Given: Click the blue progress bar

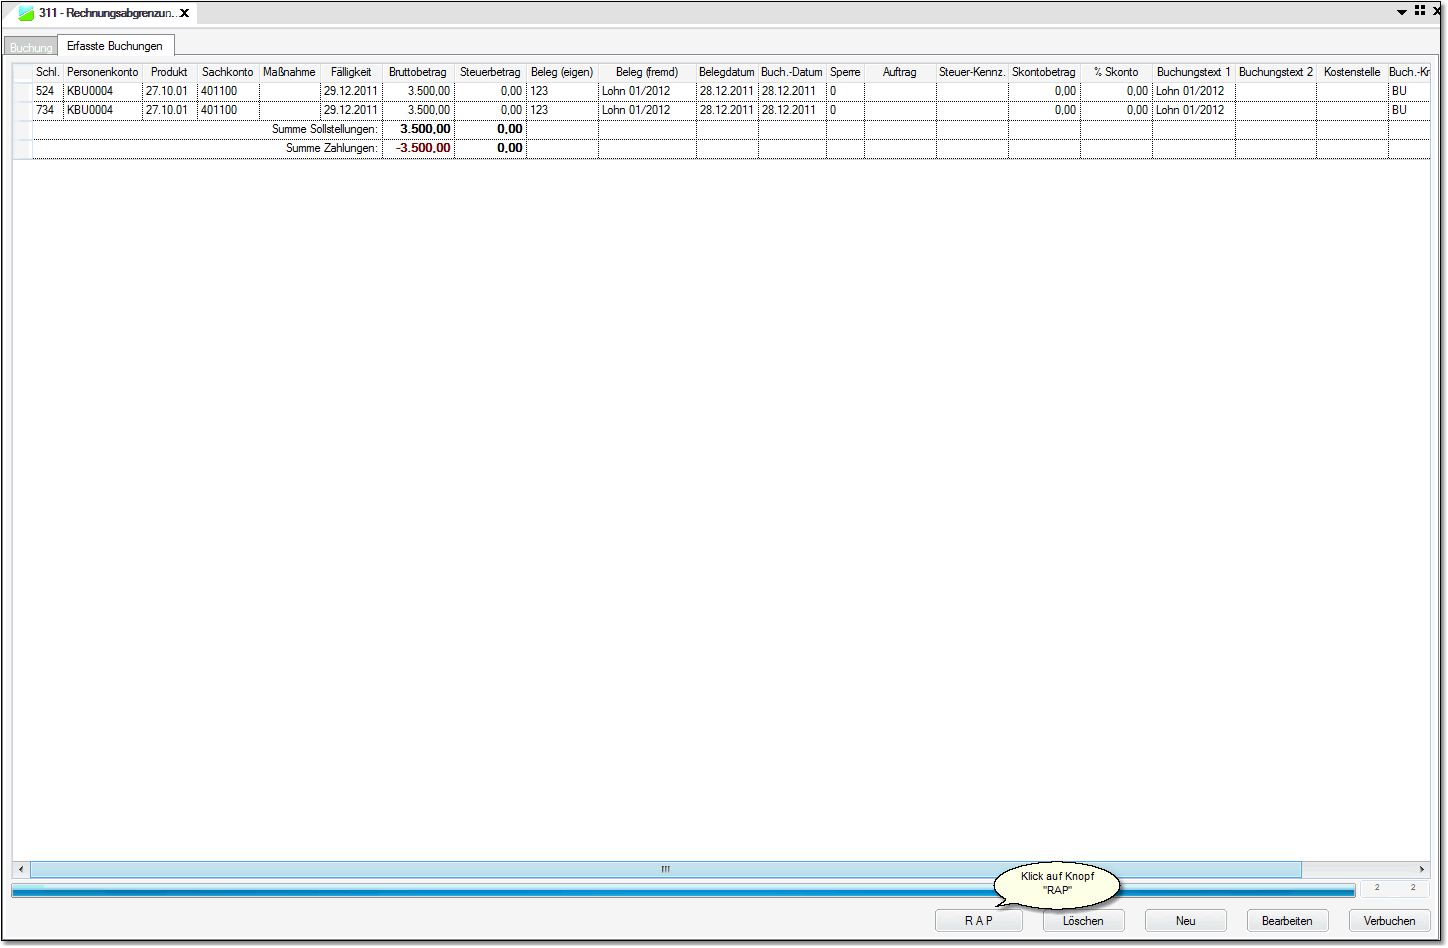Looking at the screenshot, I should 500,890.
